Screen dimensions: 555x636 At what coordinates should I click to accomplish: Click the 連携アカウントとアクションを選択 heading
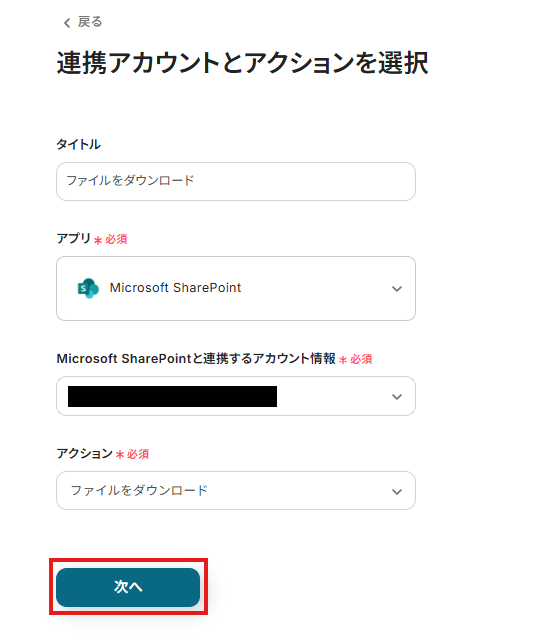coord(242,64)
